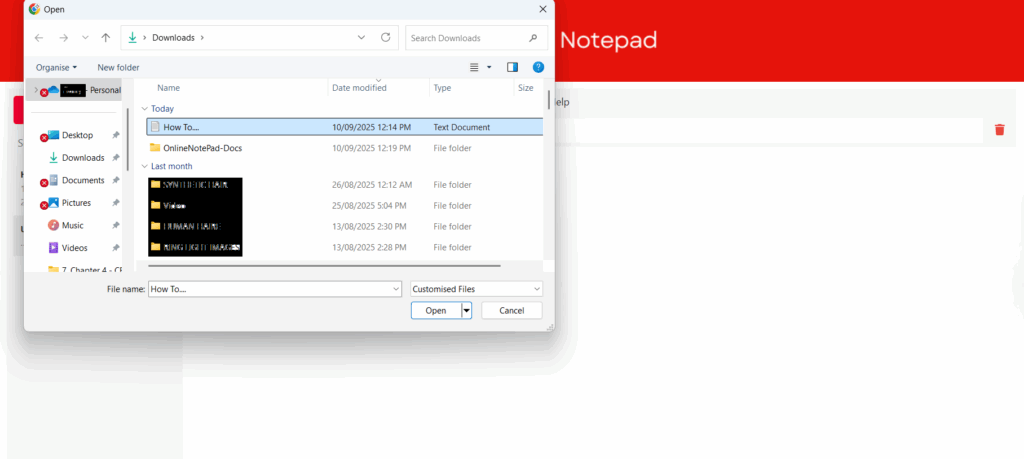This screenshot has height=459, width=1024.
Task: Click the New folder button
Action: [x=118, y=67]
